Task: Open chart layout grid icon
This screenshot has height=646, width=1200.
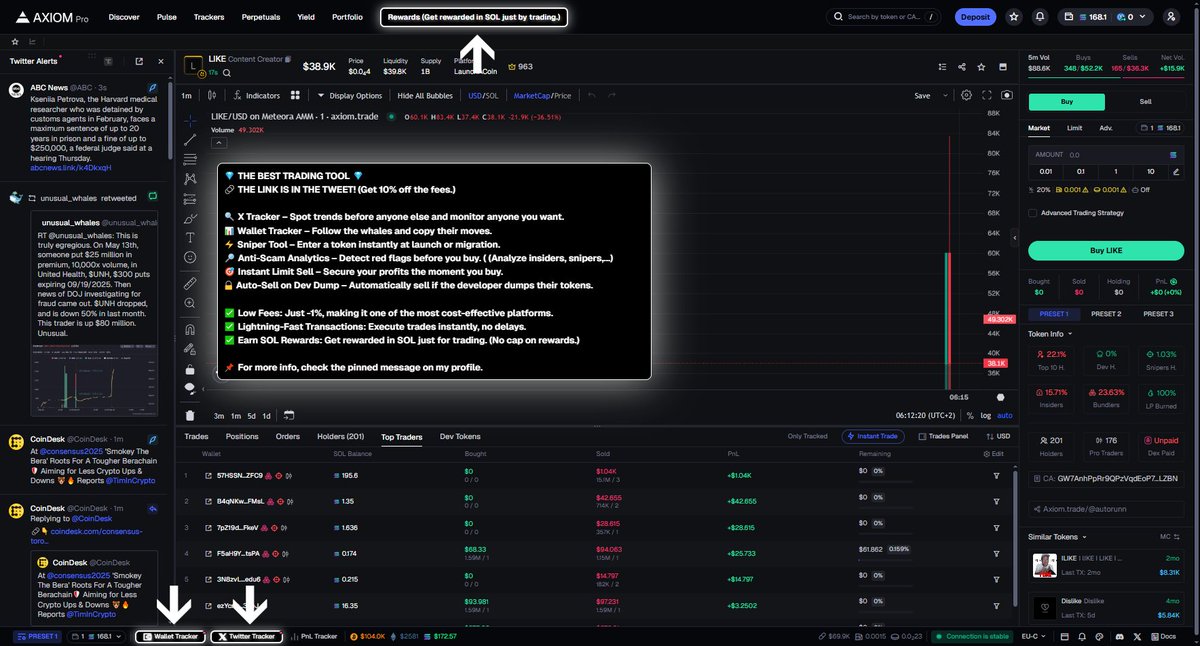Action: pyautogui.click(x=295, y=96)
